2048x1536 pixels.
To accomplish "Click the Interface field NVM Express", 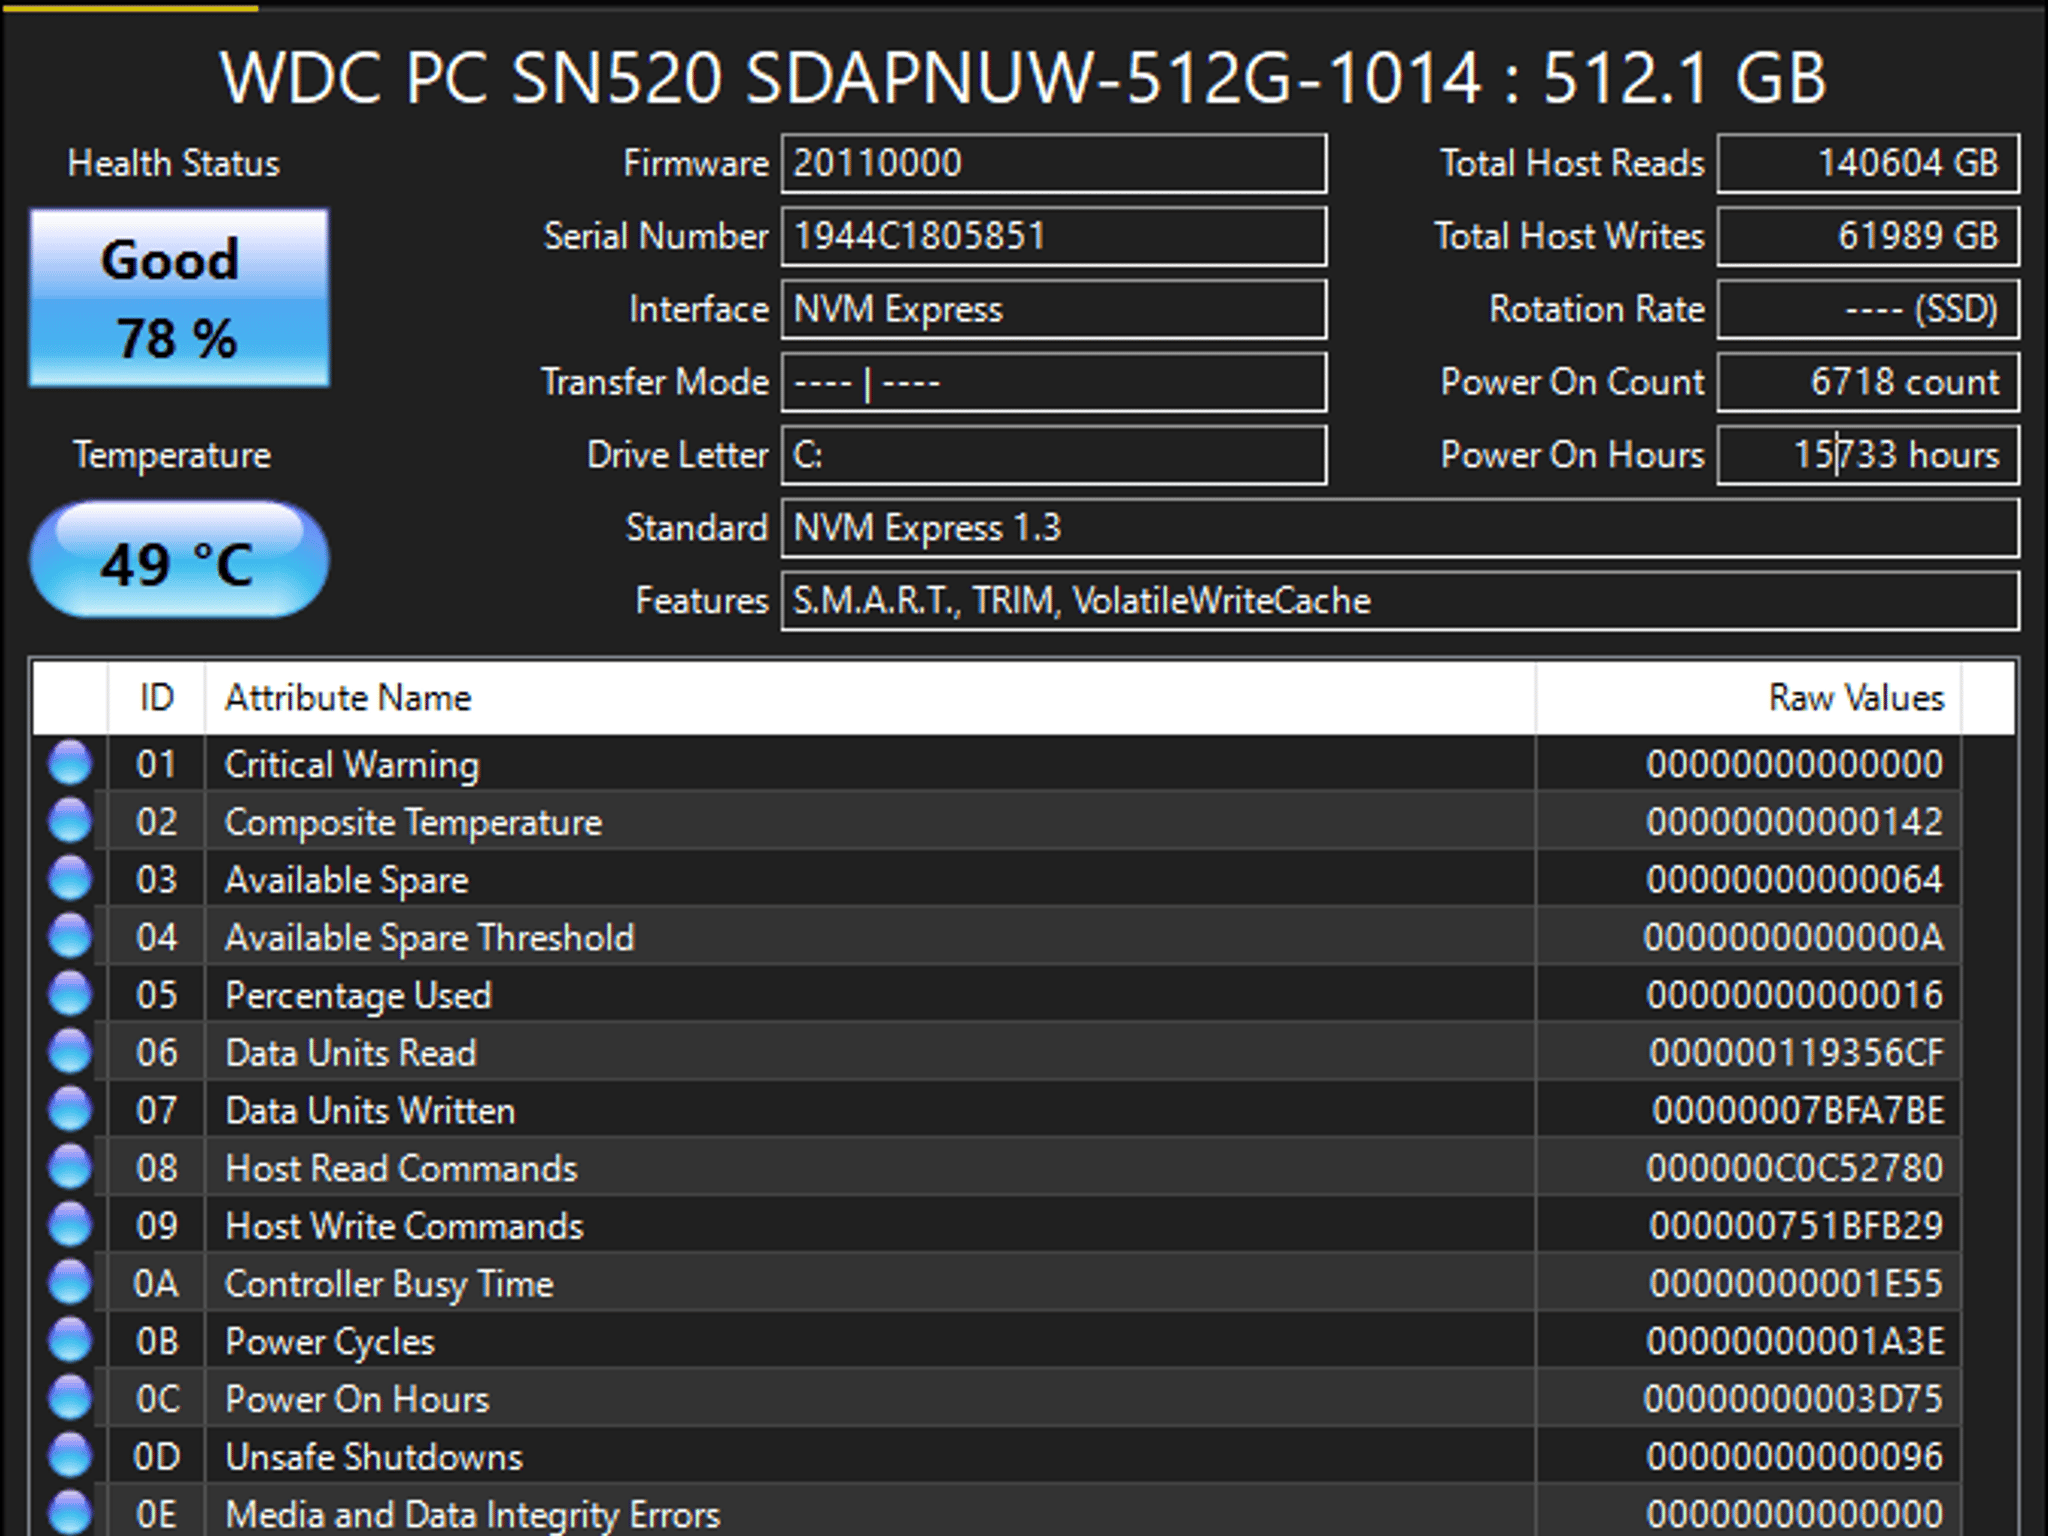I will click(x=1054, y=309).
